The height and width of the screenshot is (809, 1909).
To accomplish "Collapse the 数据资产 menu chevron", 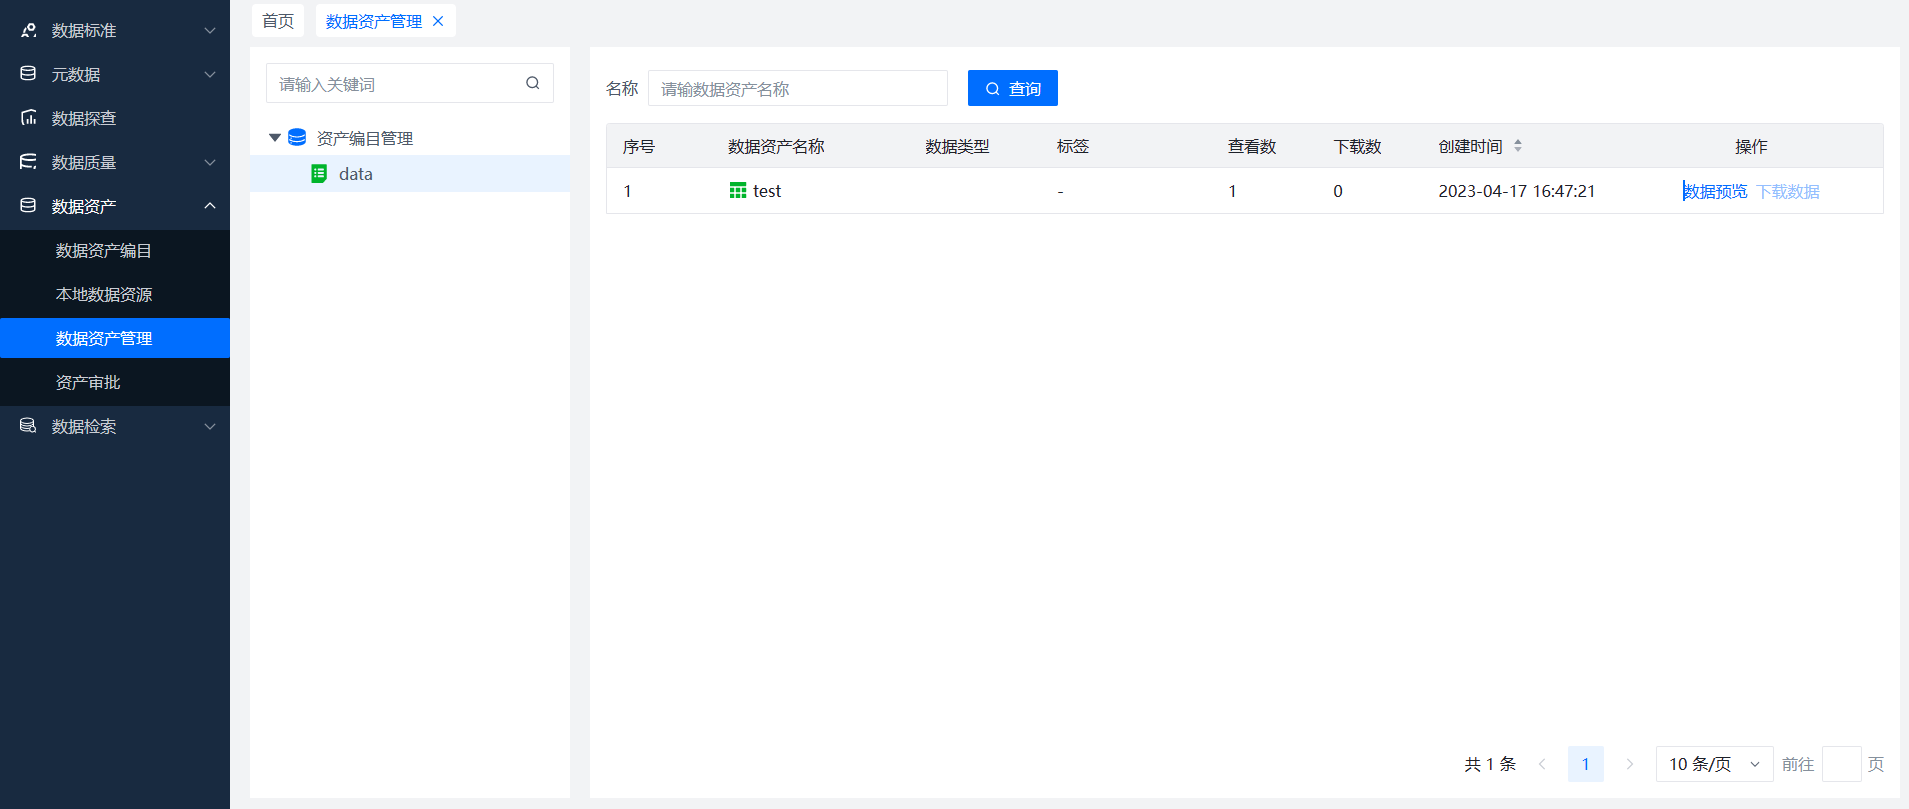I will 210,206.
